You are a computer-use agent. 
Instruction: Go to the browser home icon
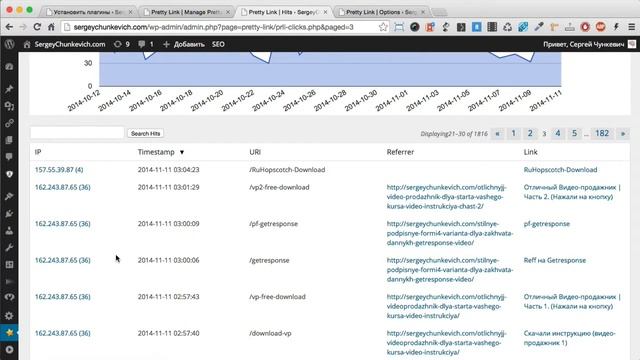[51, 27]
